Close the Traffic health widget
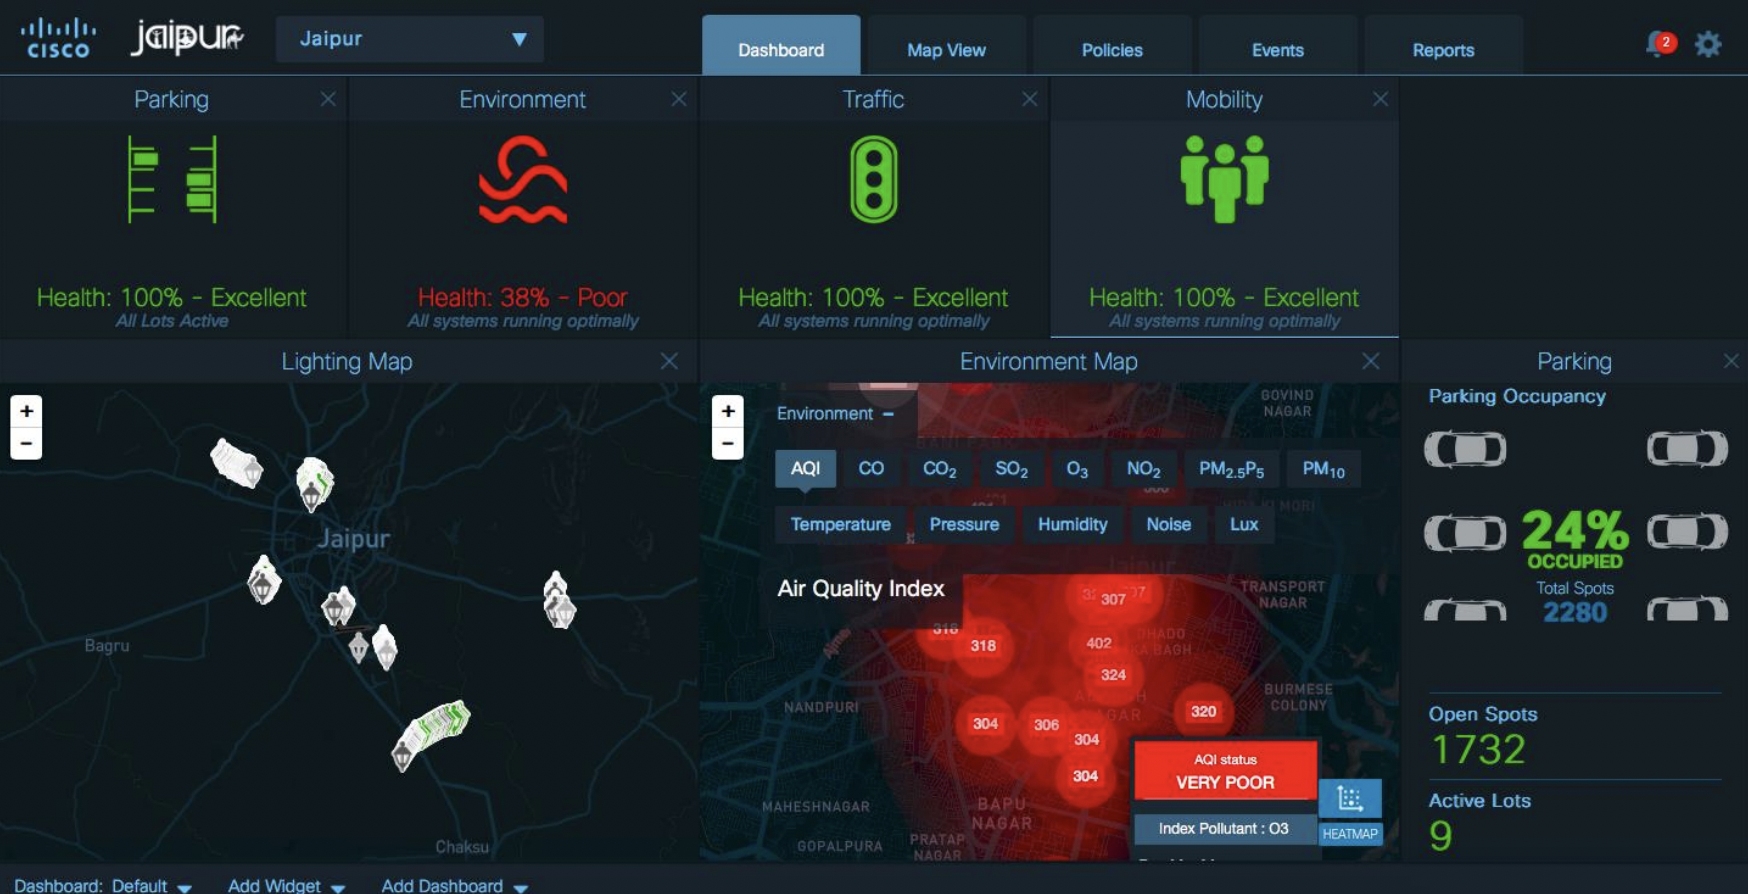 pyautogui.click(x=1030, y=99)
